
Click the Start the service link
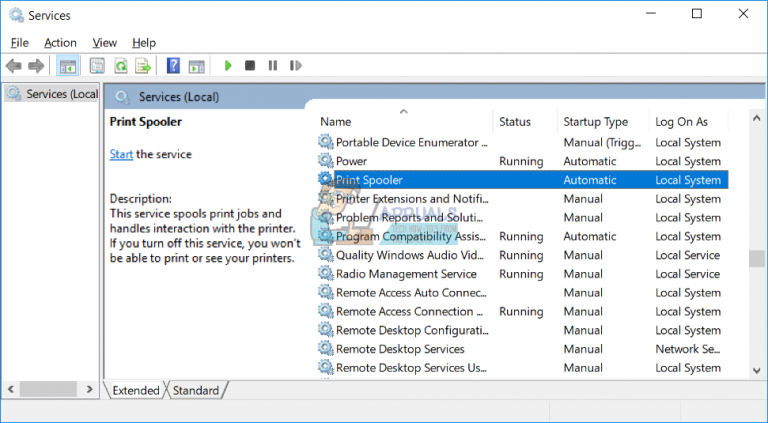point(121,154)
